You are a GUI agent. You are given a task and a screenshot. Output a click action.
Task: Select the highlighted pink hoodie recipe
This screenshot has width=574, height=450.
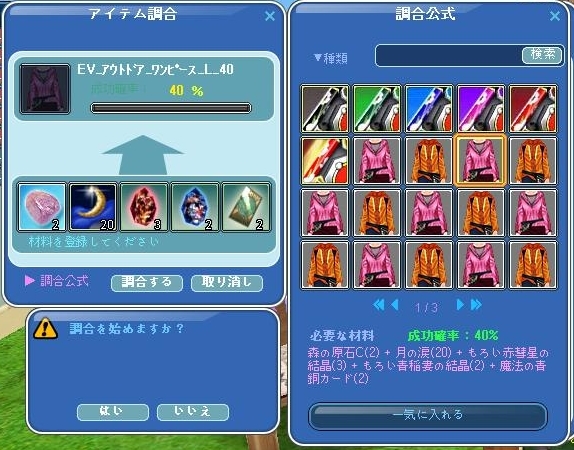click(481, 160)
